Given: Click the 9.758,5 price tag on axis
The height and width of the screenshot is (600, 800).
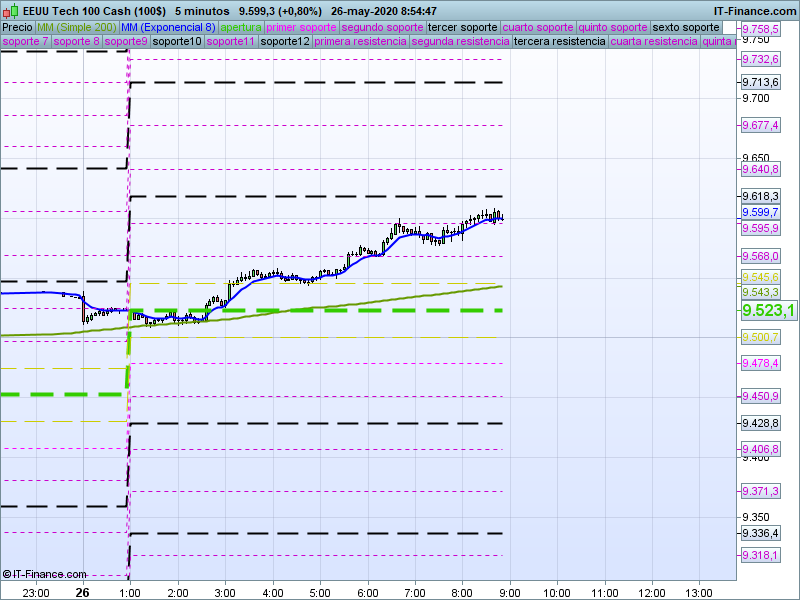Looking at the screenshot, I should point(760,30).
